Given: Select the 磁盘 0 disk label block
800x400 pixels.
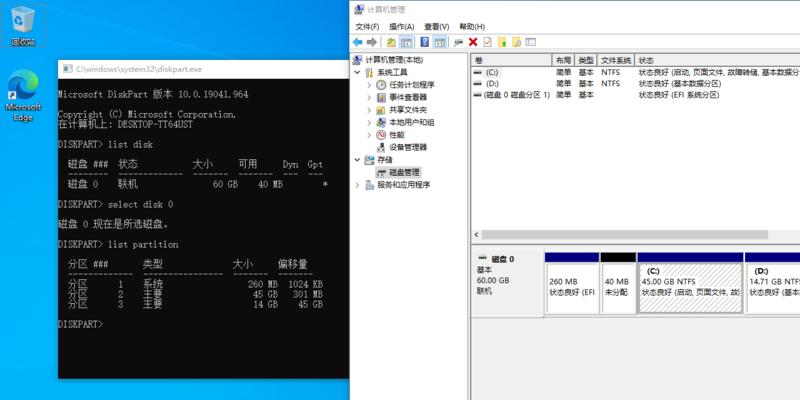Looking at the screenshot, I should (x=507, y=283).
